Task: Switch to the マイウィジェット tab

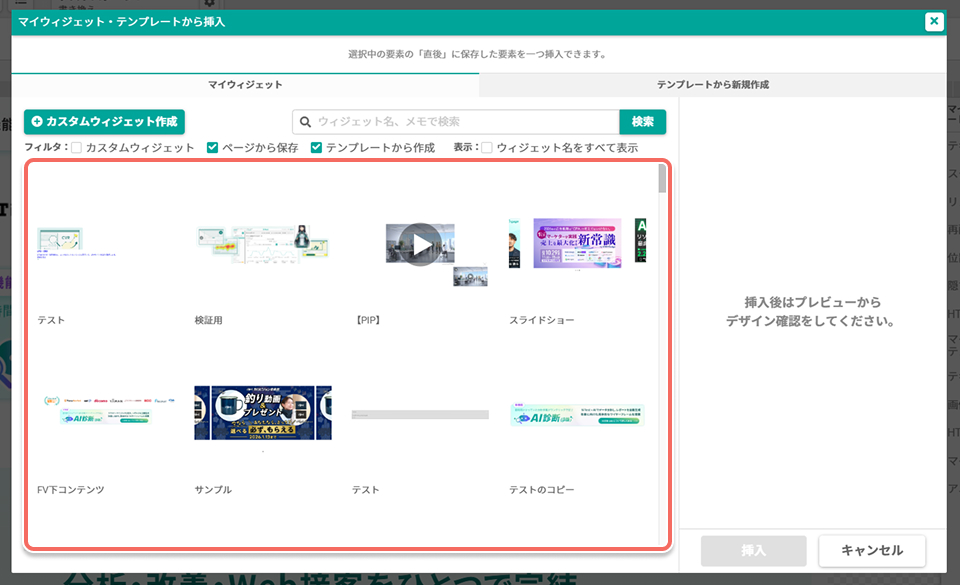Action: pyautogui.click(x=245, y=84)
